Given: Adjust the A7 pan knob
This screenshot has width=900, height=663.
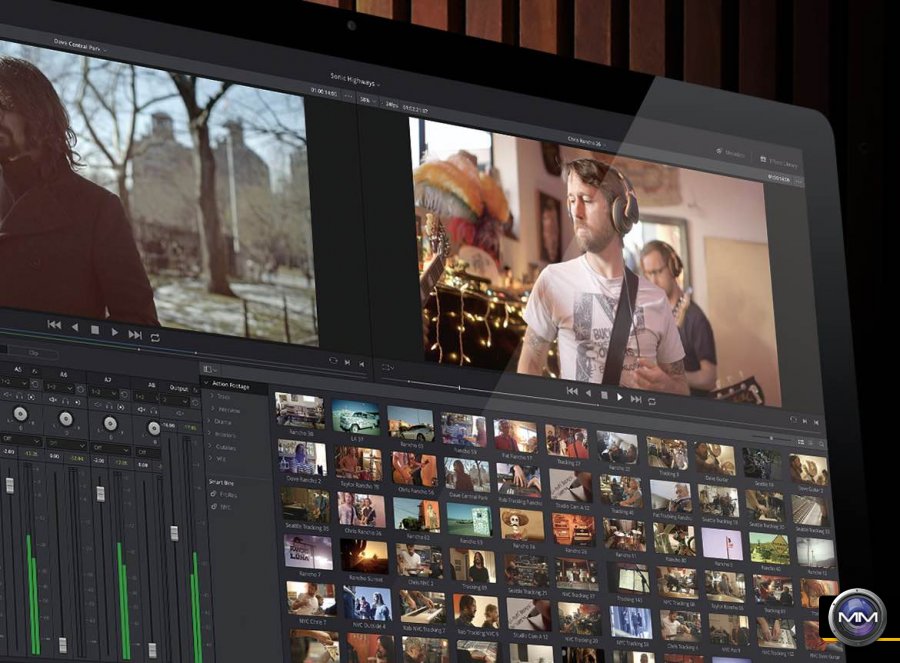Looking at the screenshot, I should click(110, 424).
